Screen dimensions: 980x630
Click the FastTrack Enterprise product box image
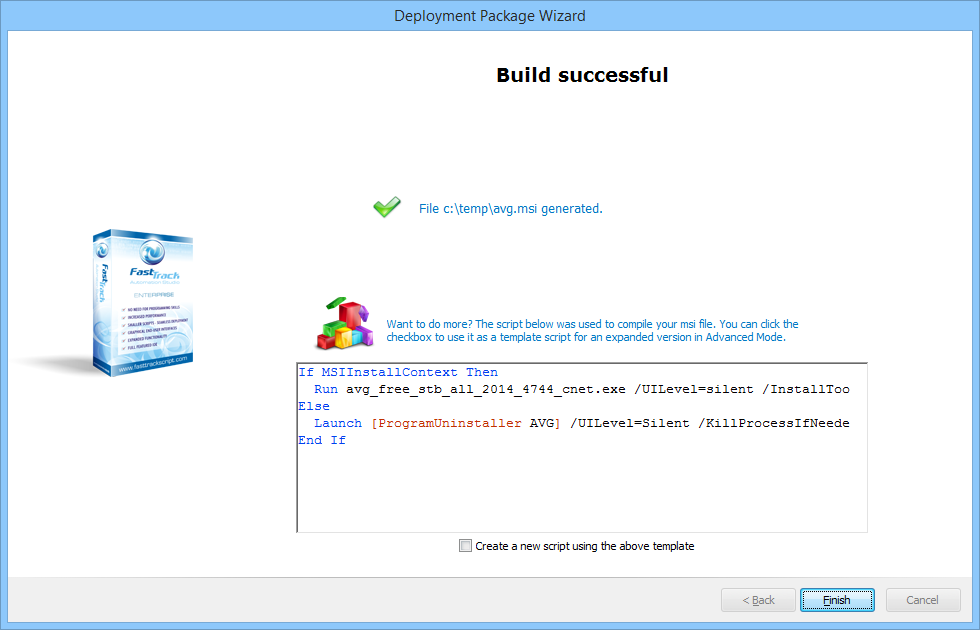click(143, 302)
